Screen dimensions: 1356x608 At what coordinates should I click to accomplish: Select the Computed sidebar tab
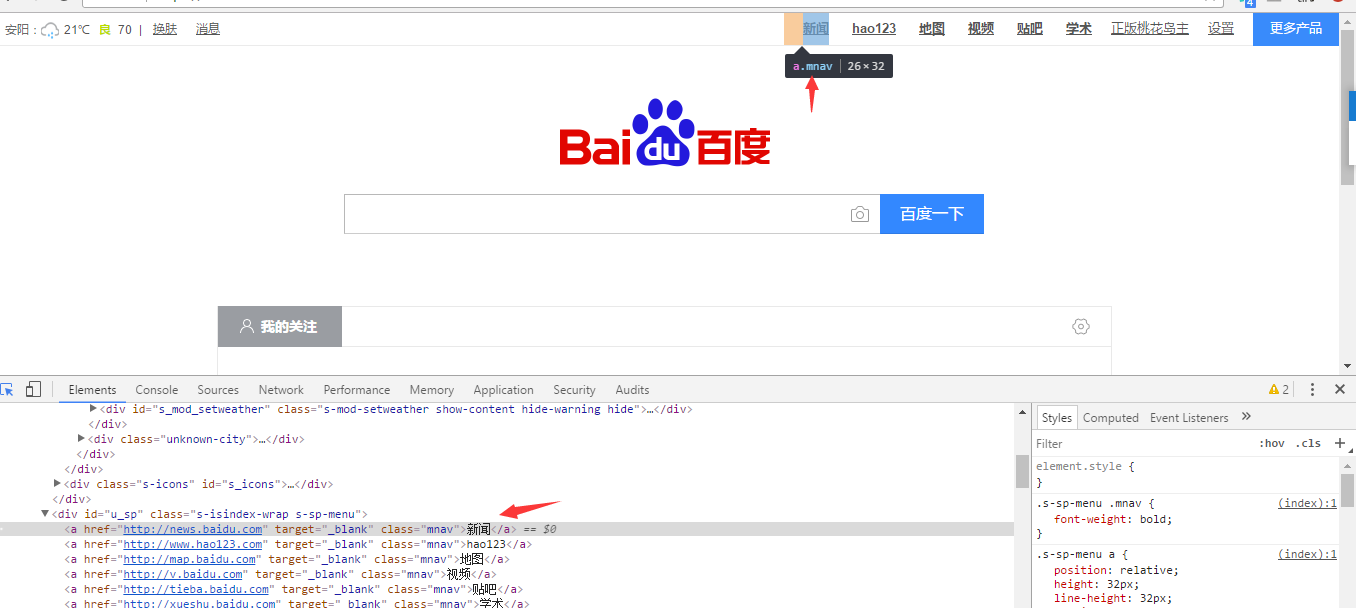pyautogui.click(x=1111, y=418)
